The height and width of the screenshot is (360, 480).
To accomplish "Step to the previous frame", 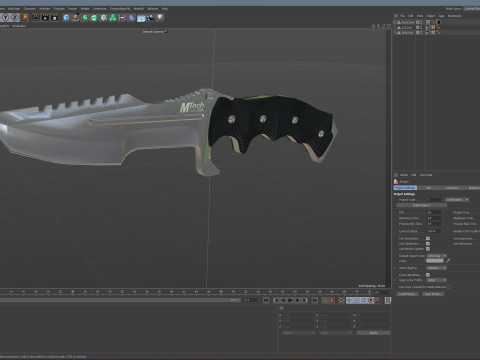I will pos(283,300).
